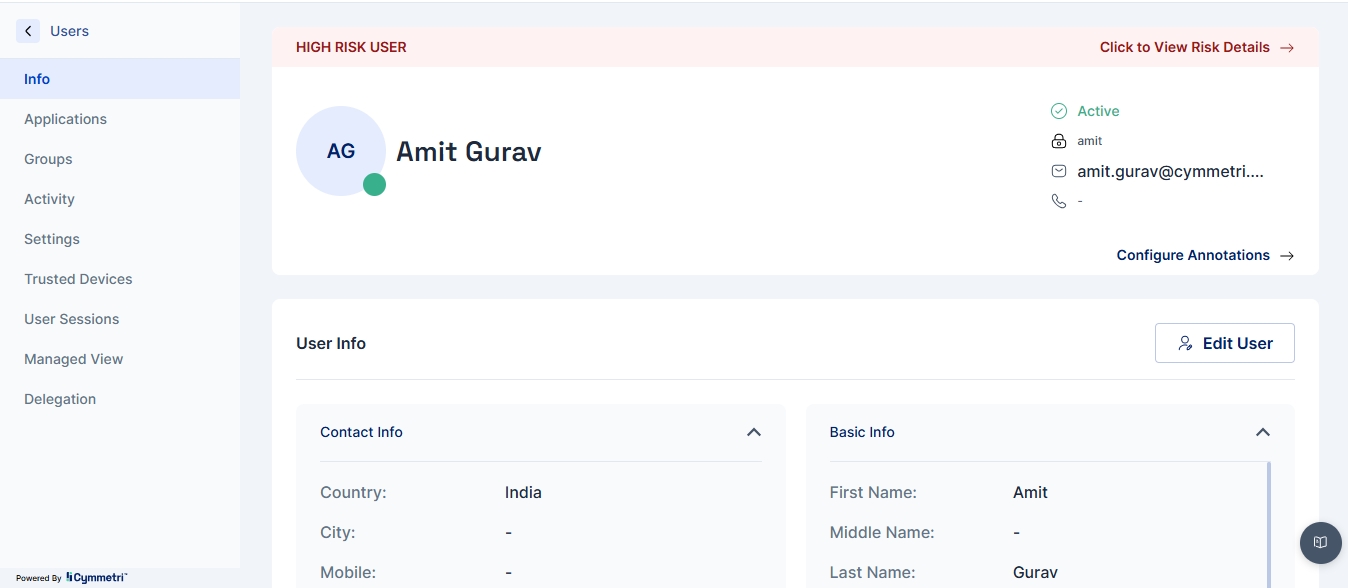The image size is (1348, 588).
Task: Click the envelope icon beside email address
Action: click(1059, 171)
